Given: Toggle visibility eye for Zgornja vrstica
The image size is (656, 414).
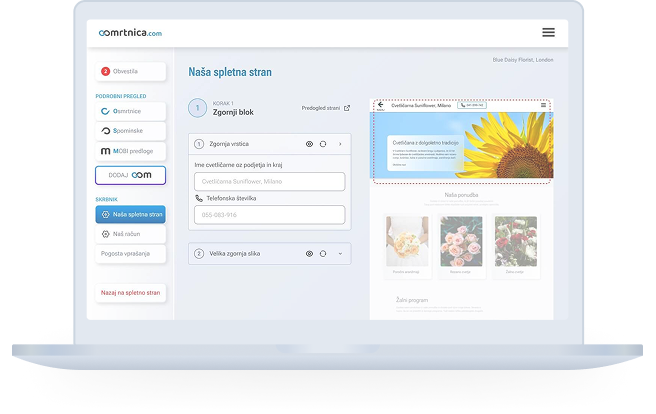Looking at the screenshot, I should (309, 144).
